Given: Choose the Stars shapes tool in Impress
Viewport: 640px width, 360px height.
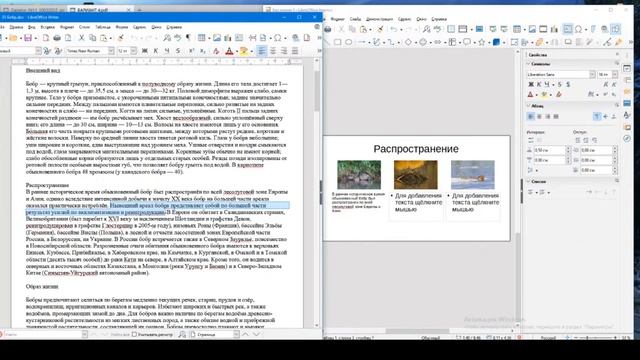Looking at the screenshot, I should (x=482, y=42).
